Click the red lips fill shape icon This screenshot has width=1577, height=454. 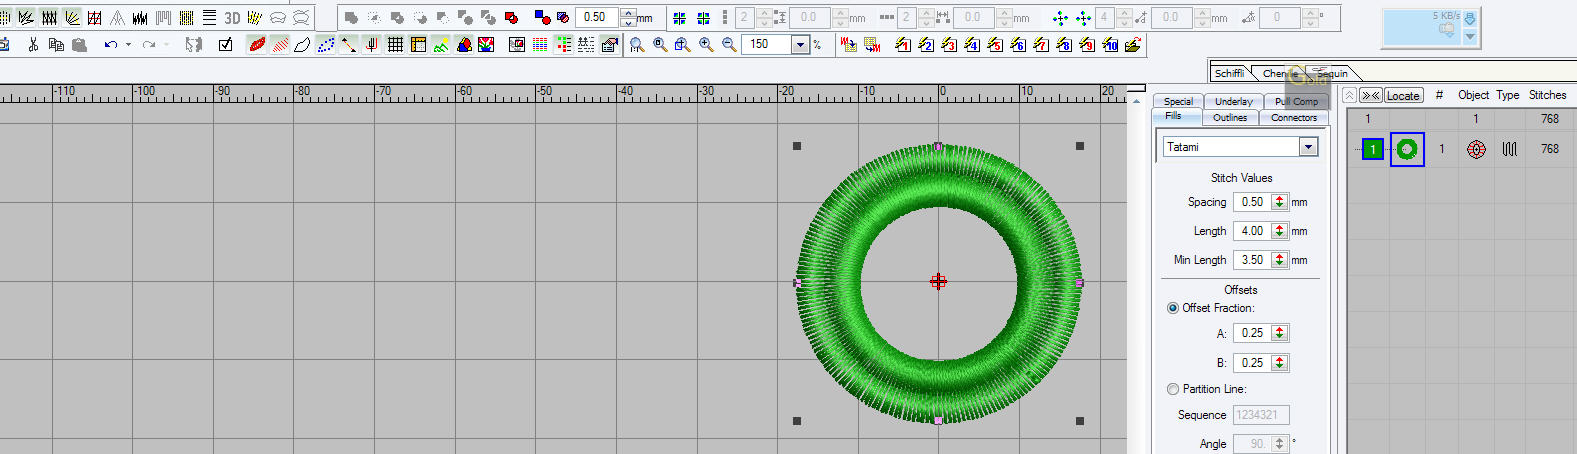257,45
